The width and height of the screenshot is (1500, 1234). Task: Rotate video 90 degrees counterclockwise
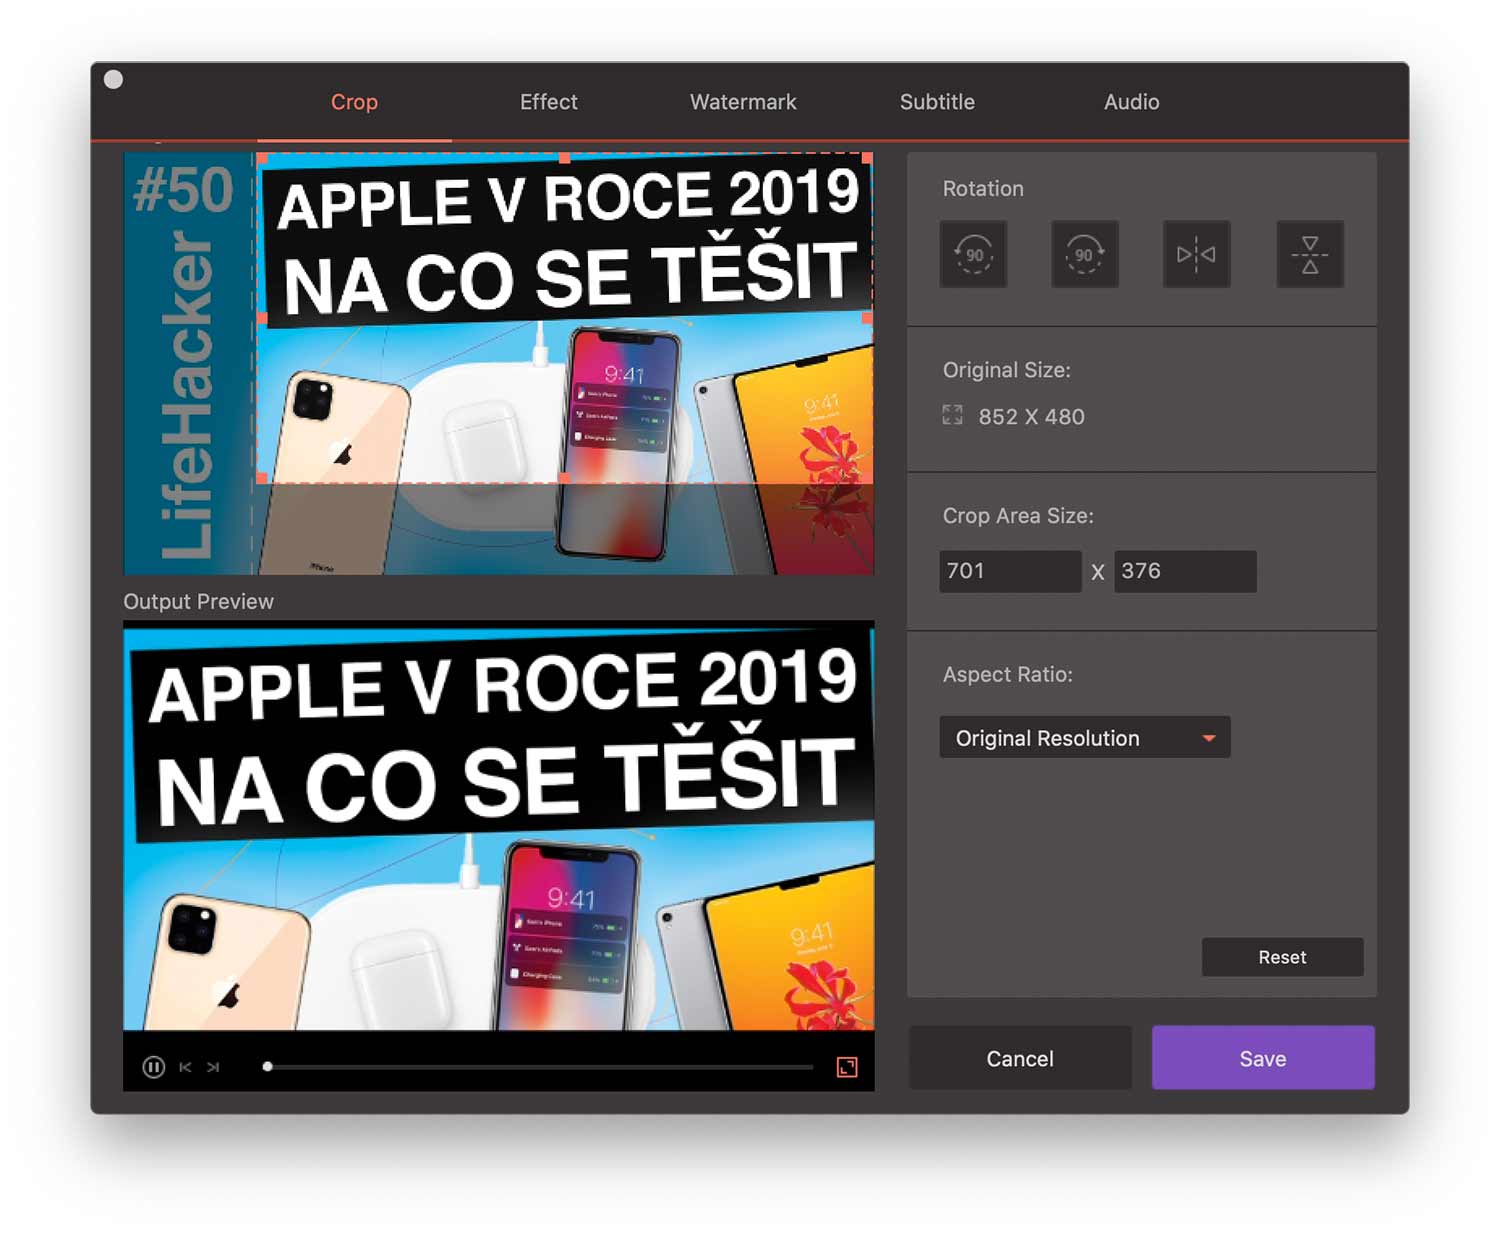(x=973, y=255)
